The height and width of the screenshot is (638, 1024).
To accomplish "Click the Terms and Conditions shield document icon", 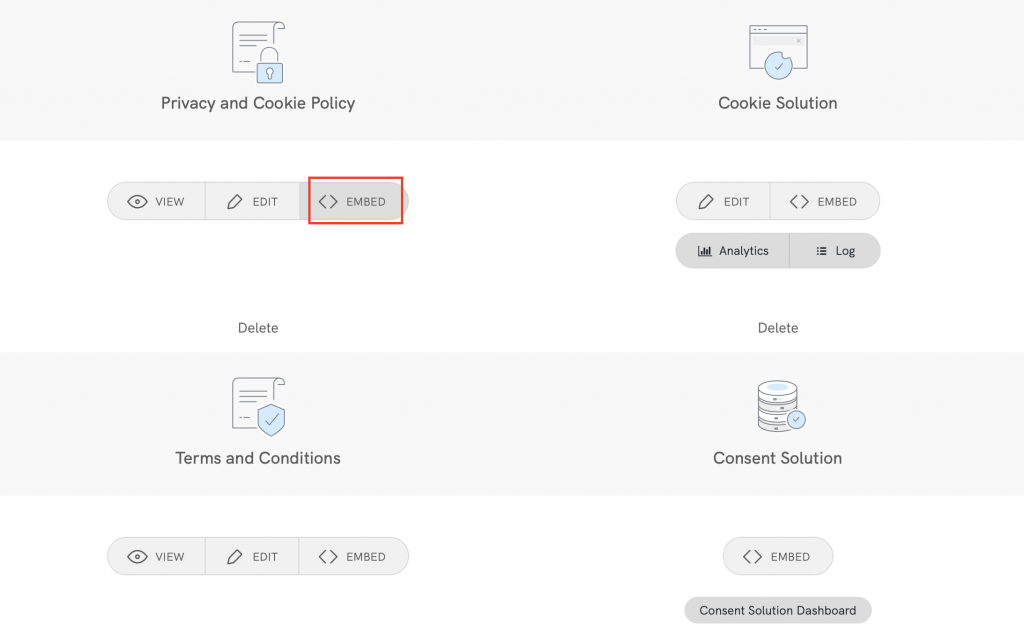I will [257, 405].
